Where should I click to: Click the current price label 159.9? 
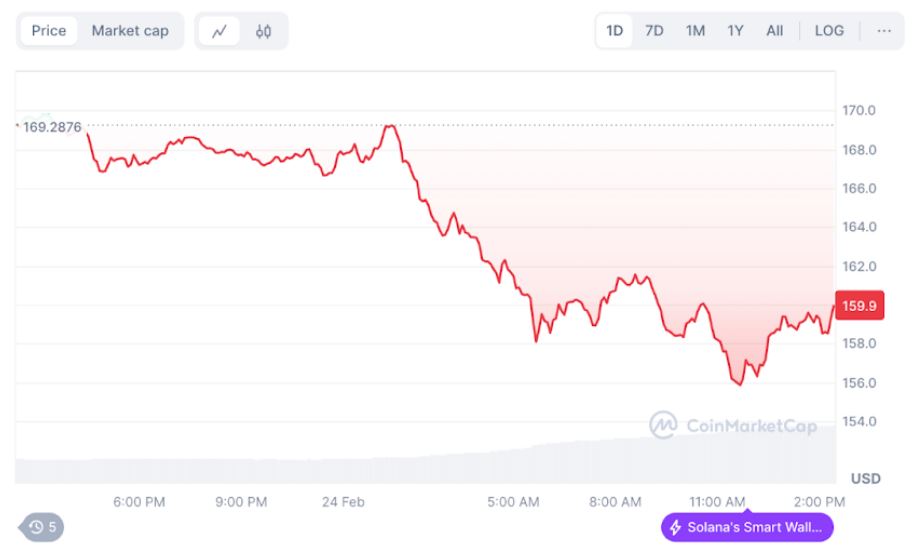click(860, 306)
